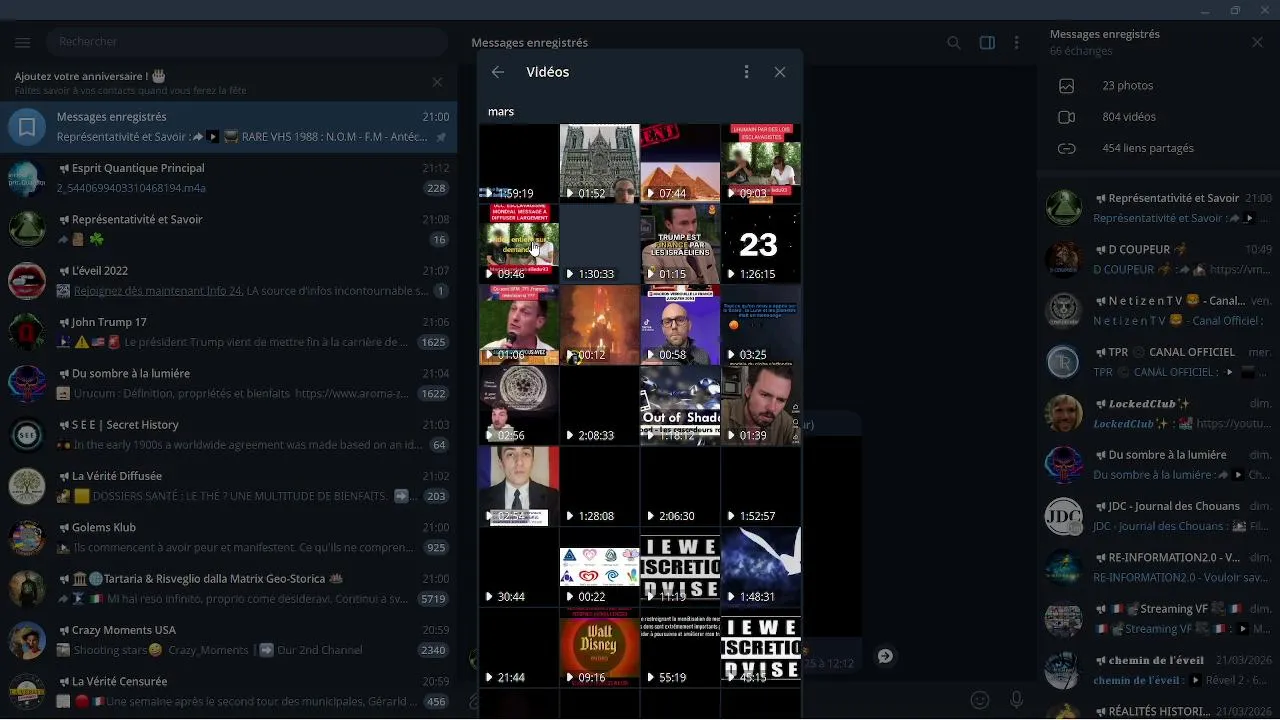Dismiss the birthday suggestion banner
This screenshot has height=720, width=1280.
point(437,82)
